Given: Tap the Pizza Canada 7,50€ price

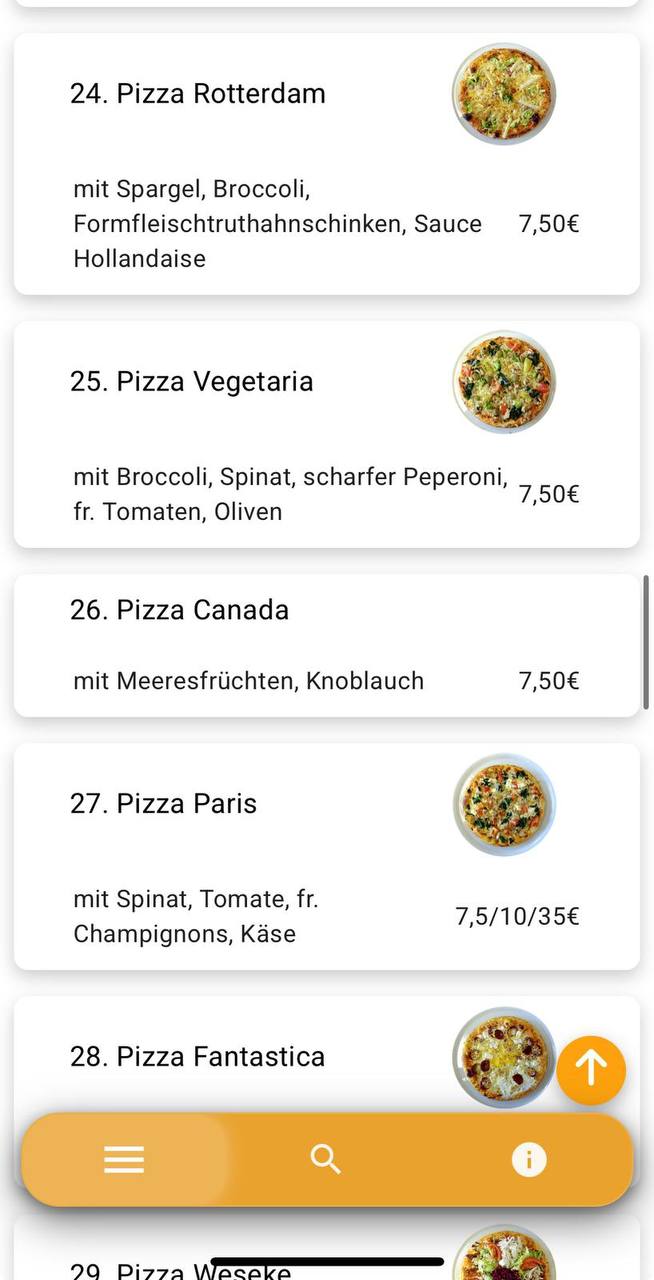Looking at the screenshot, I should (x=549, y=681).
